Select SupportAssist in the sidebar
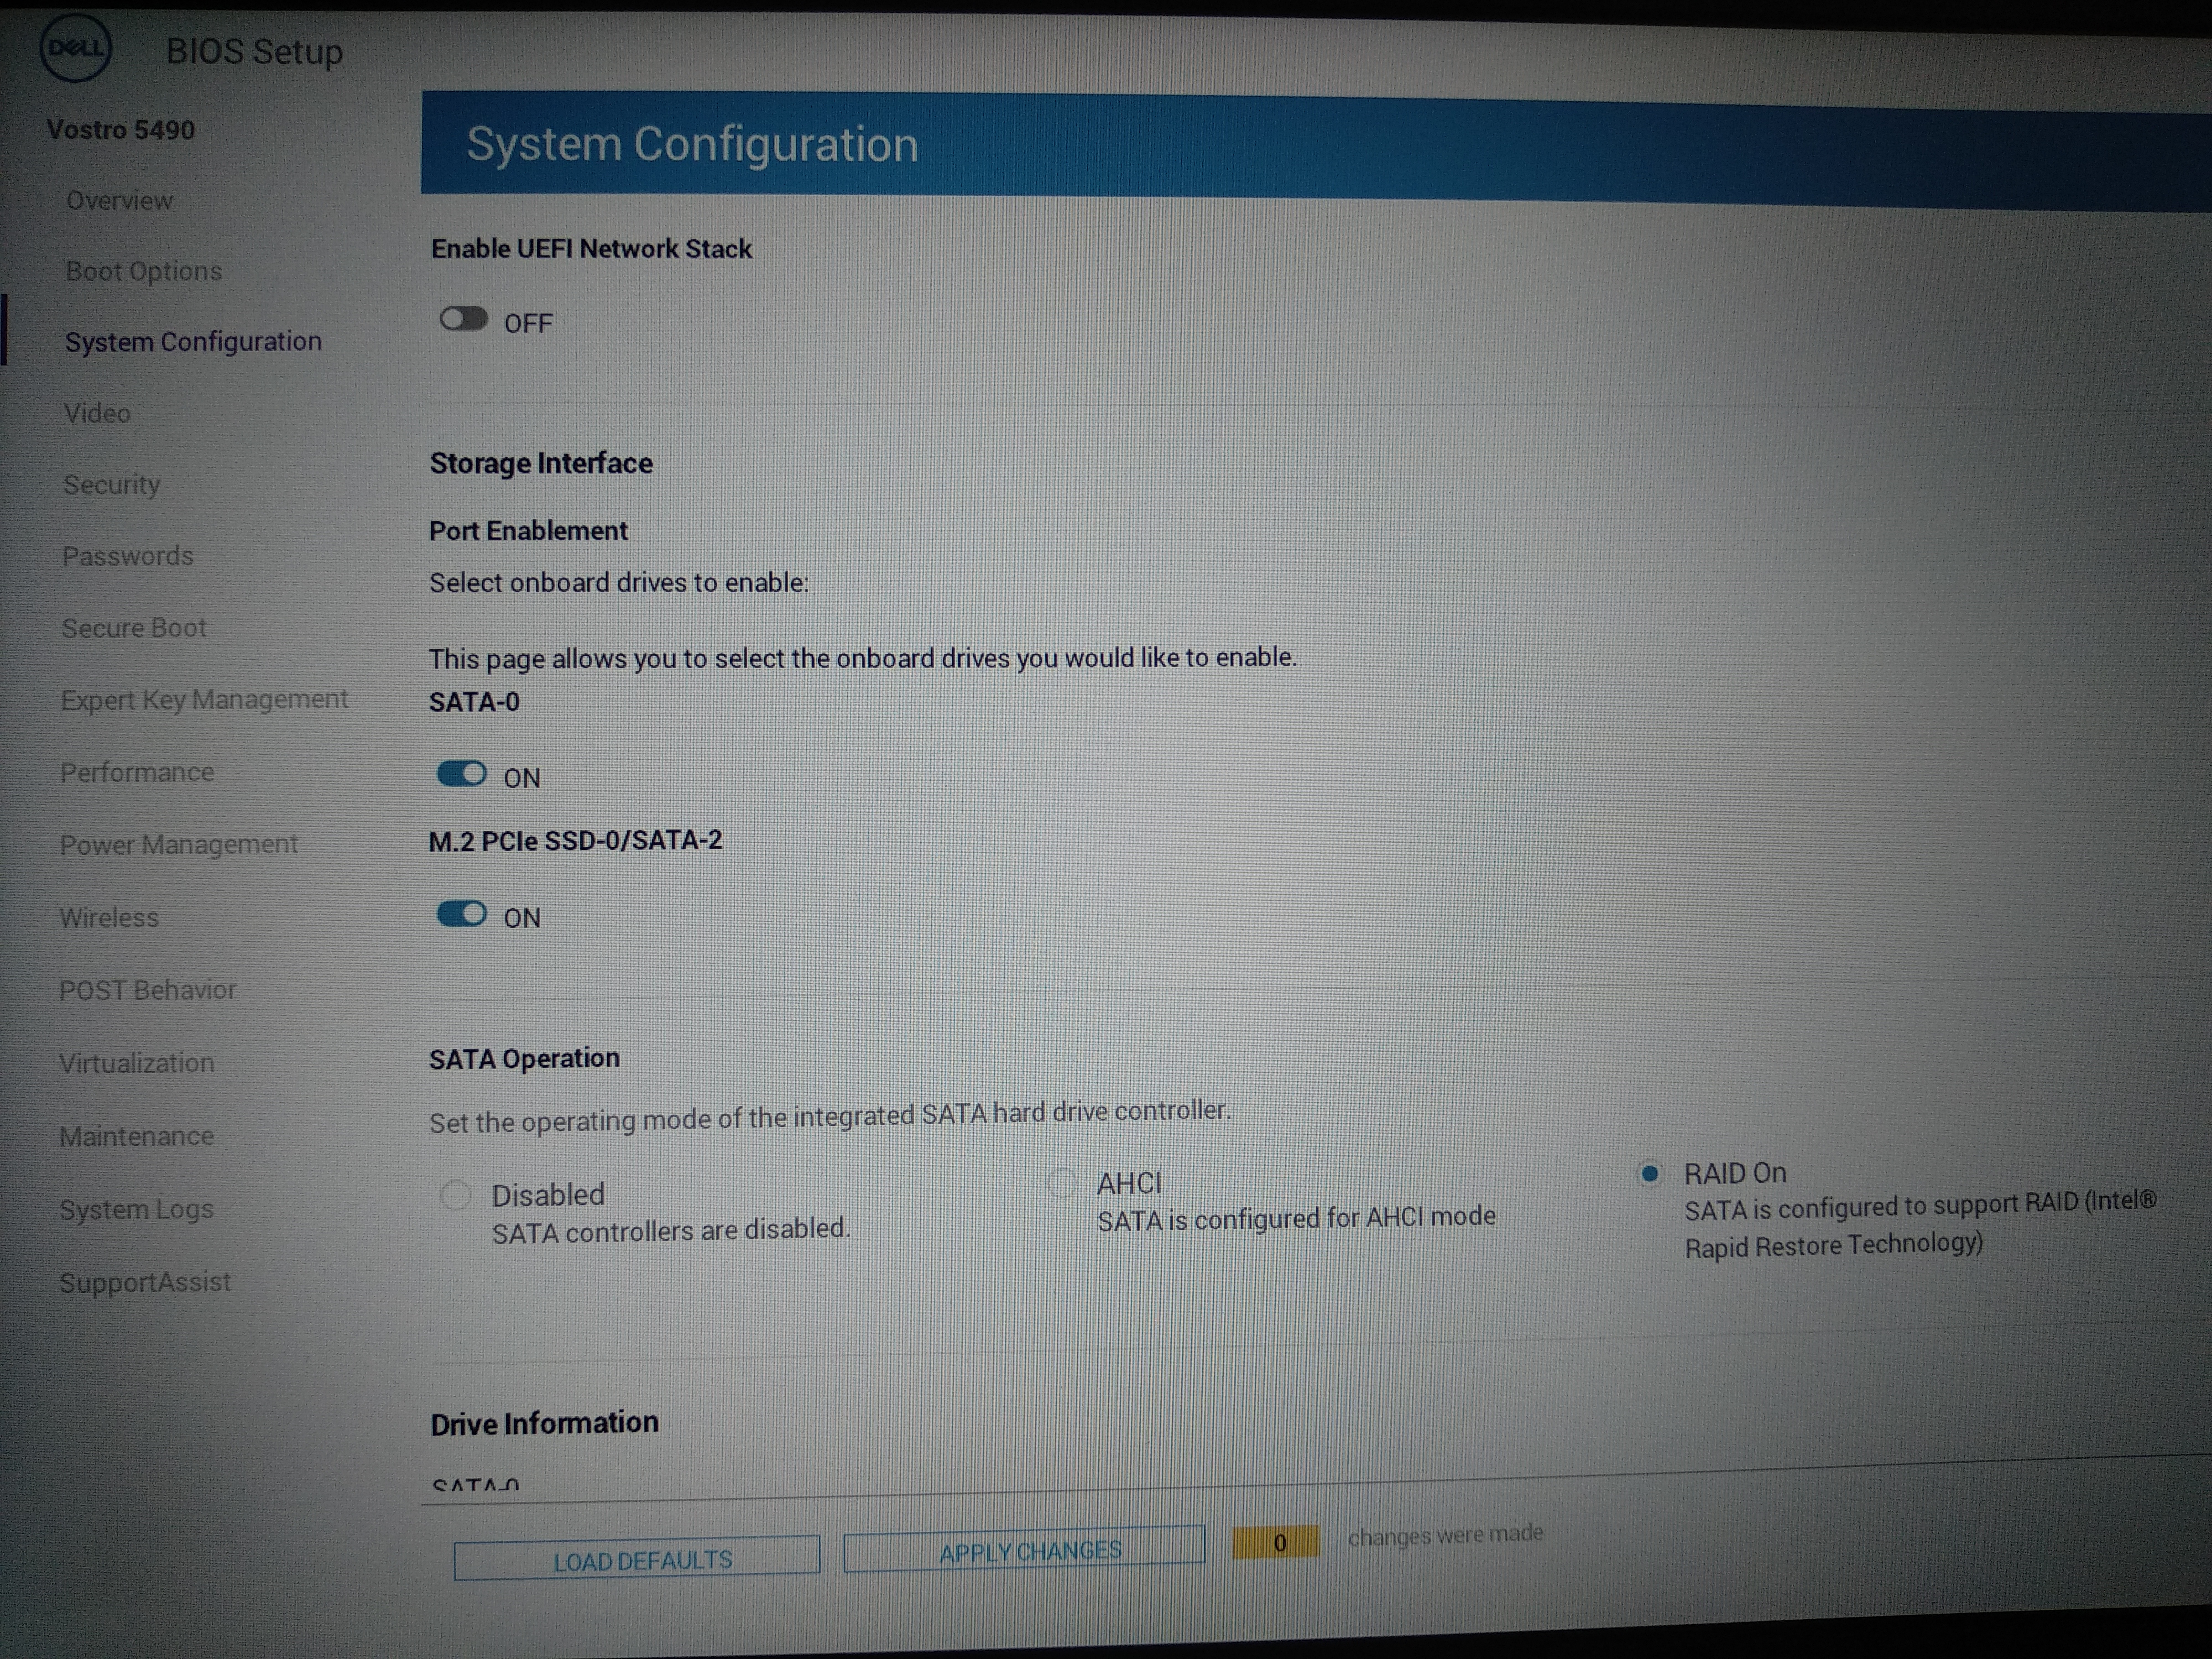This screenshot has height=1659, width=2212. (145, 1282)
